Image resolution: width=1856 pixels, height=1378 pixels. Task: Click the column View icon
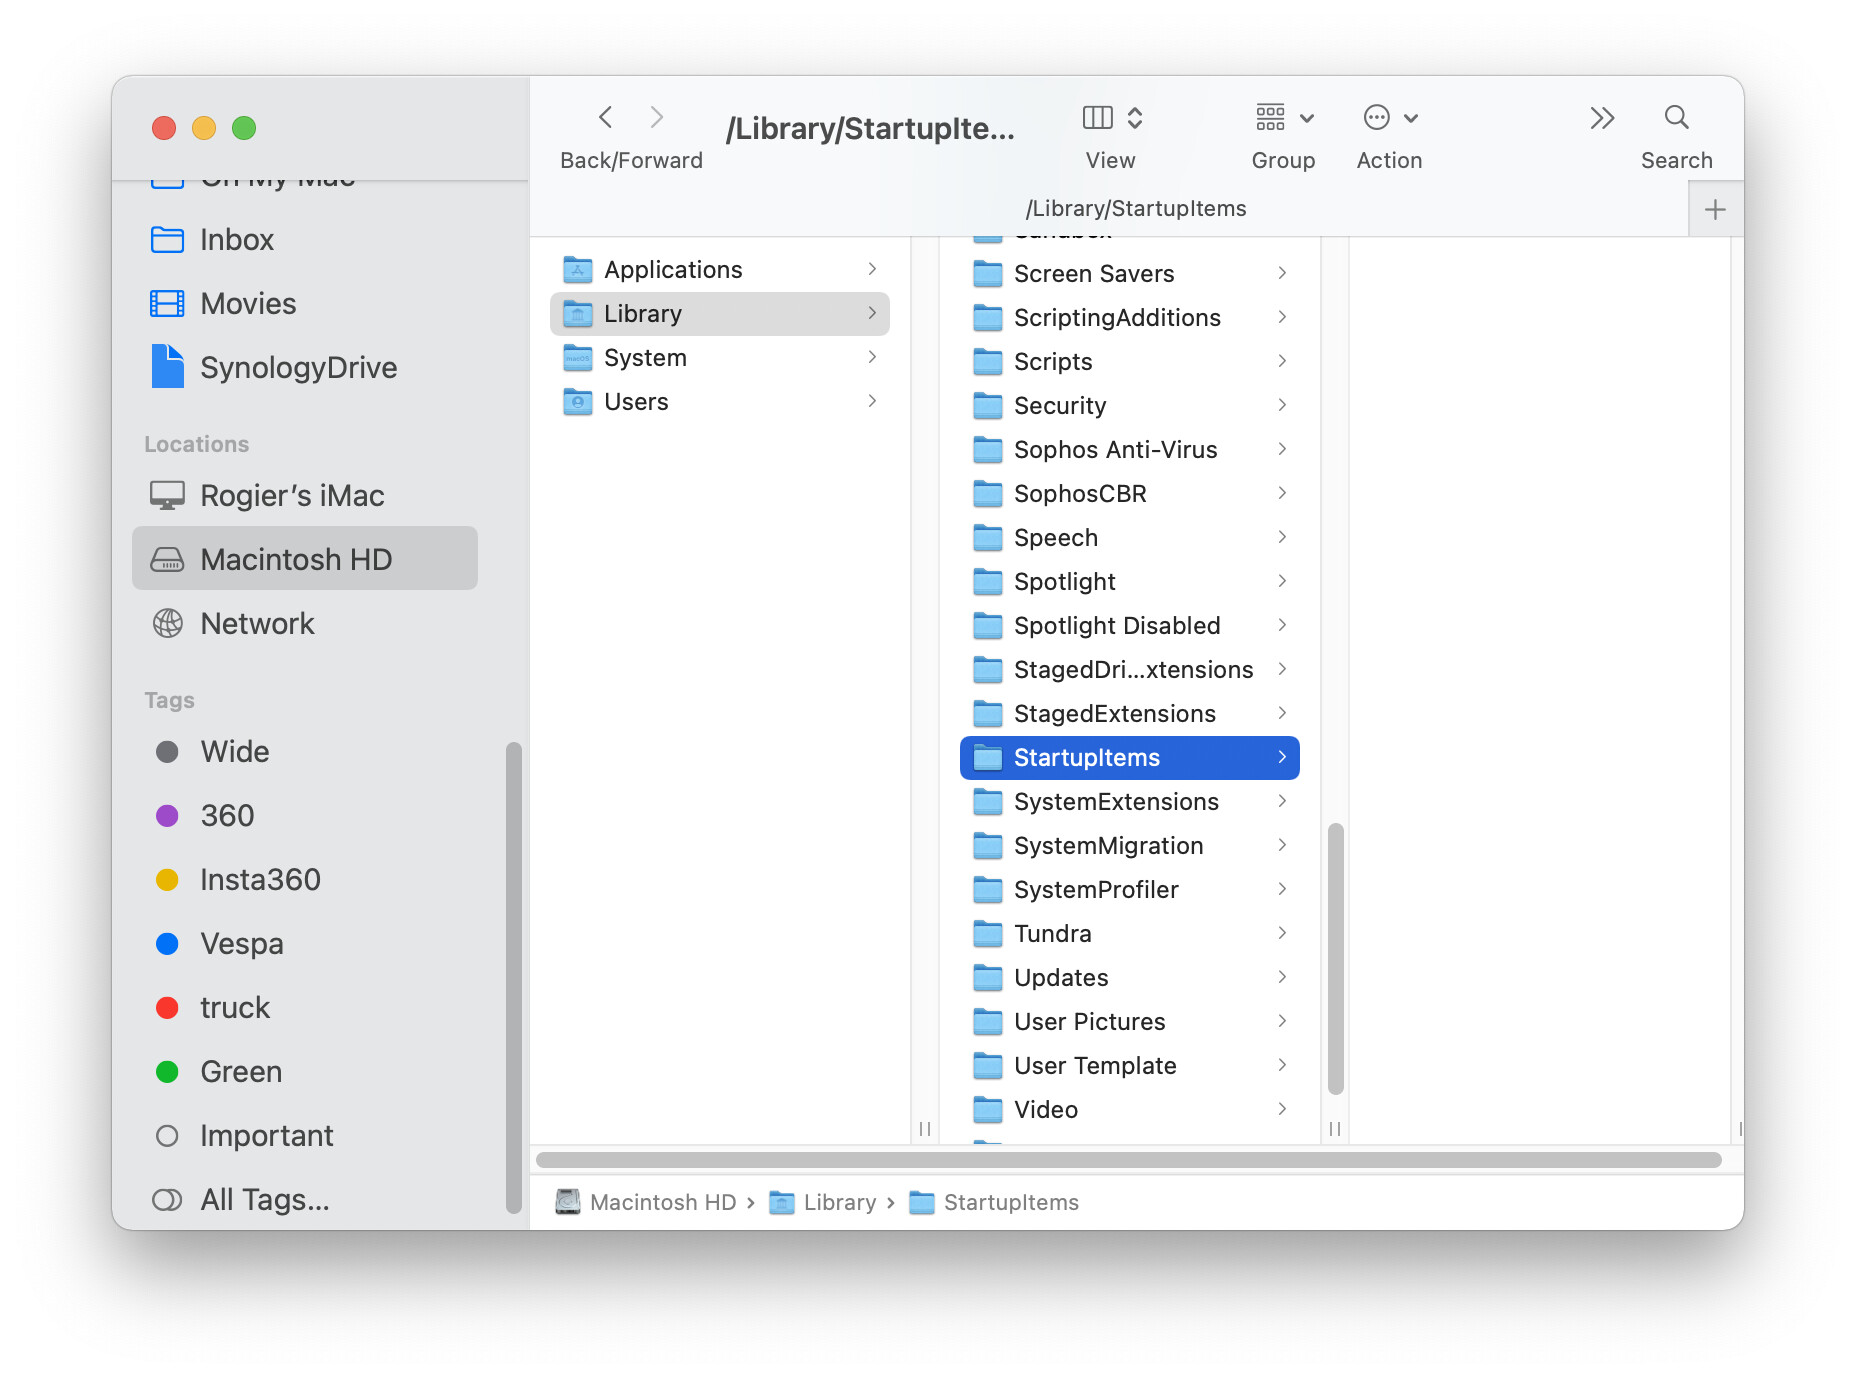point(1098,118)
